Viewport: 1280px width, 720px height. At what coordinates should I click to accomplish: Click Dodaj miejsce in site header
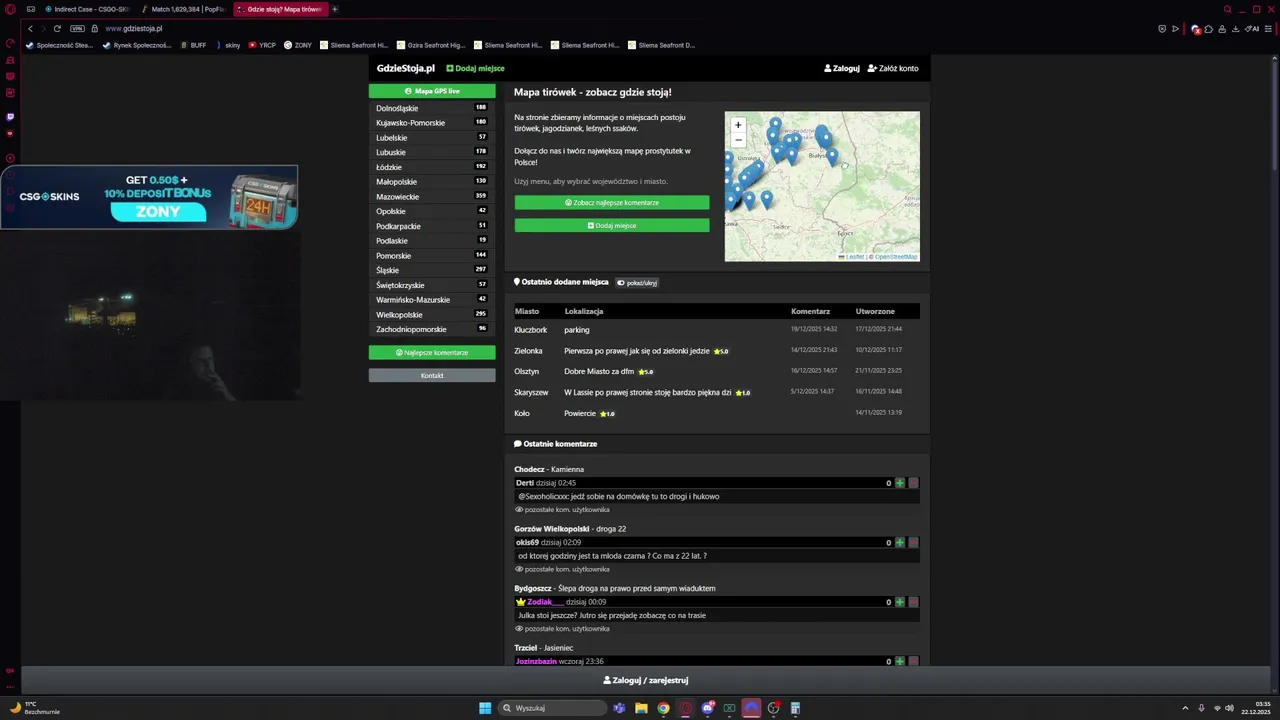point(475,69)
